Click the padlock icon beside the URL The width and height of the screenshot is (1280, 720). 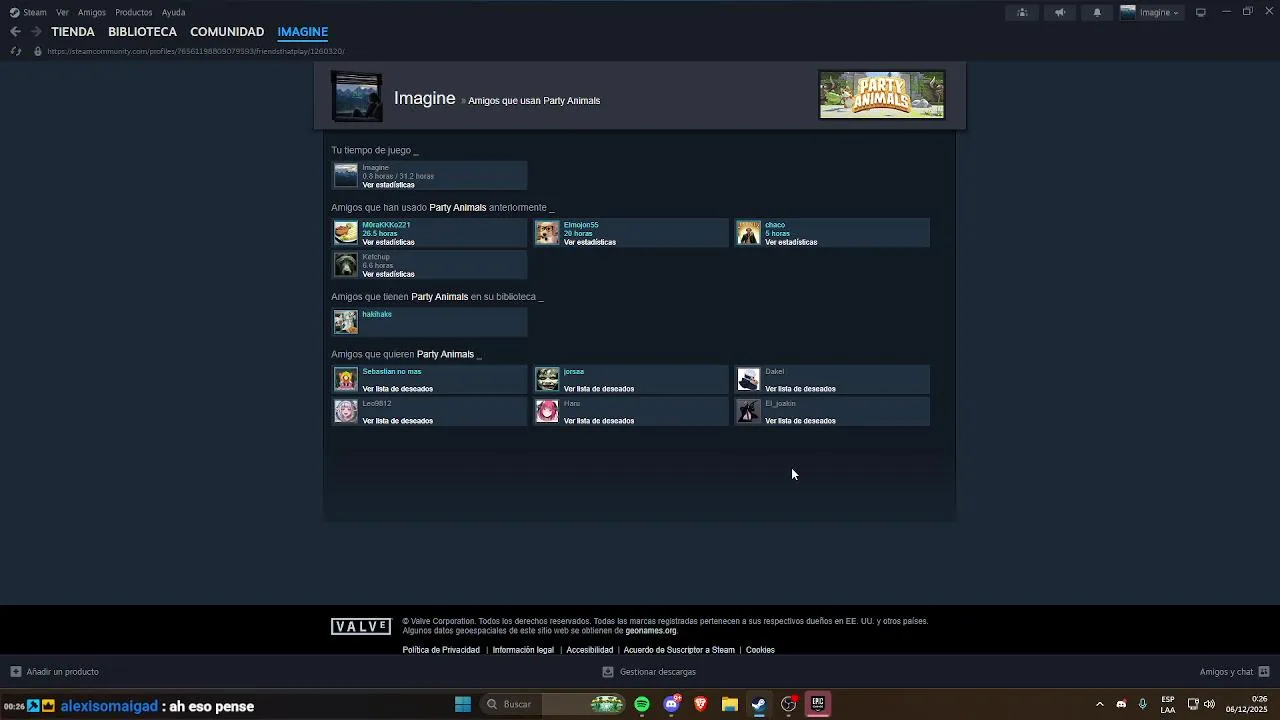38,51
